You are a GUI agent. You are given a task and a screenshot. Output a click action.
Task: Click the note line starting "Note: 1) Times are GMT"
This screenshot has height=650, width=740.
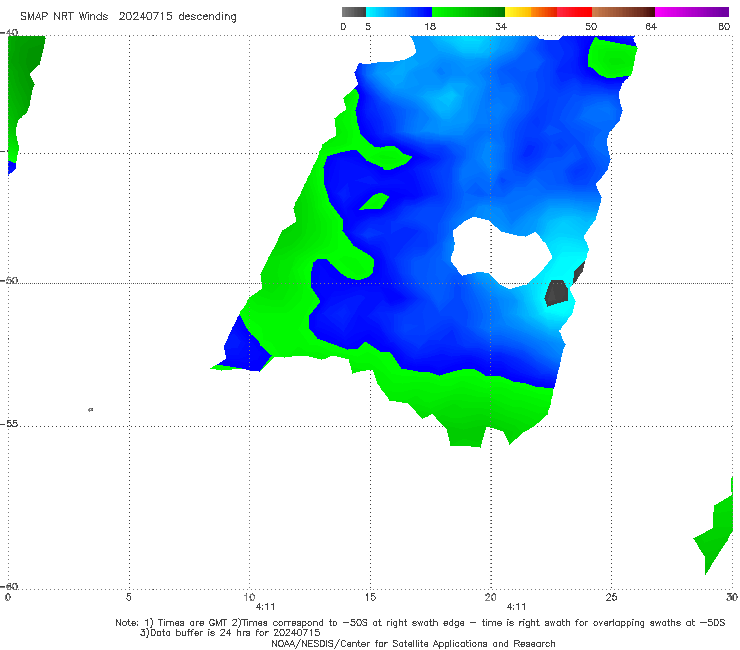[x=420, y=623]
